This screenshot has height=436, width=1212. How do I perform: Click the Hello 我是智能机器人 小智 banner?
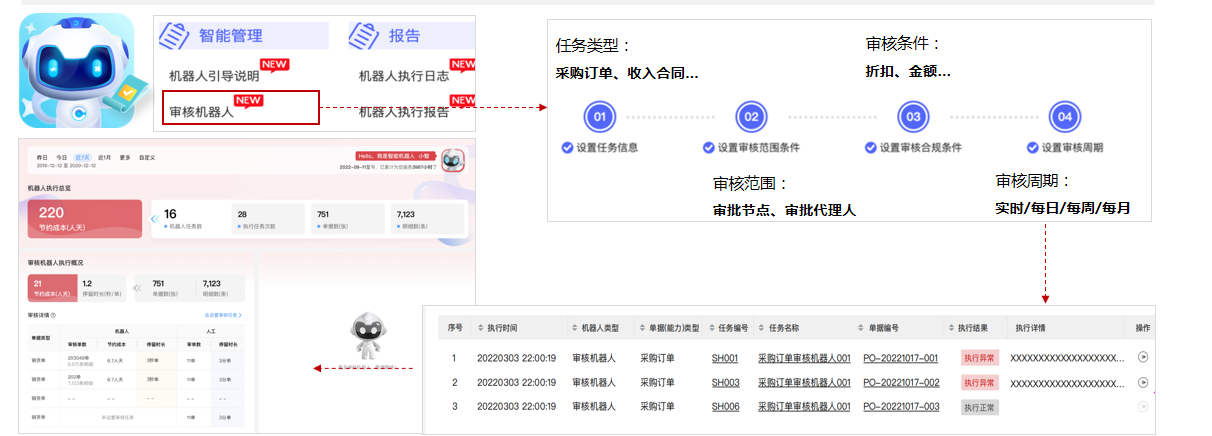[x=396, y=156]
